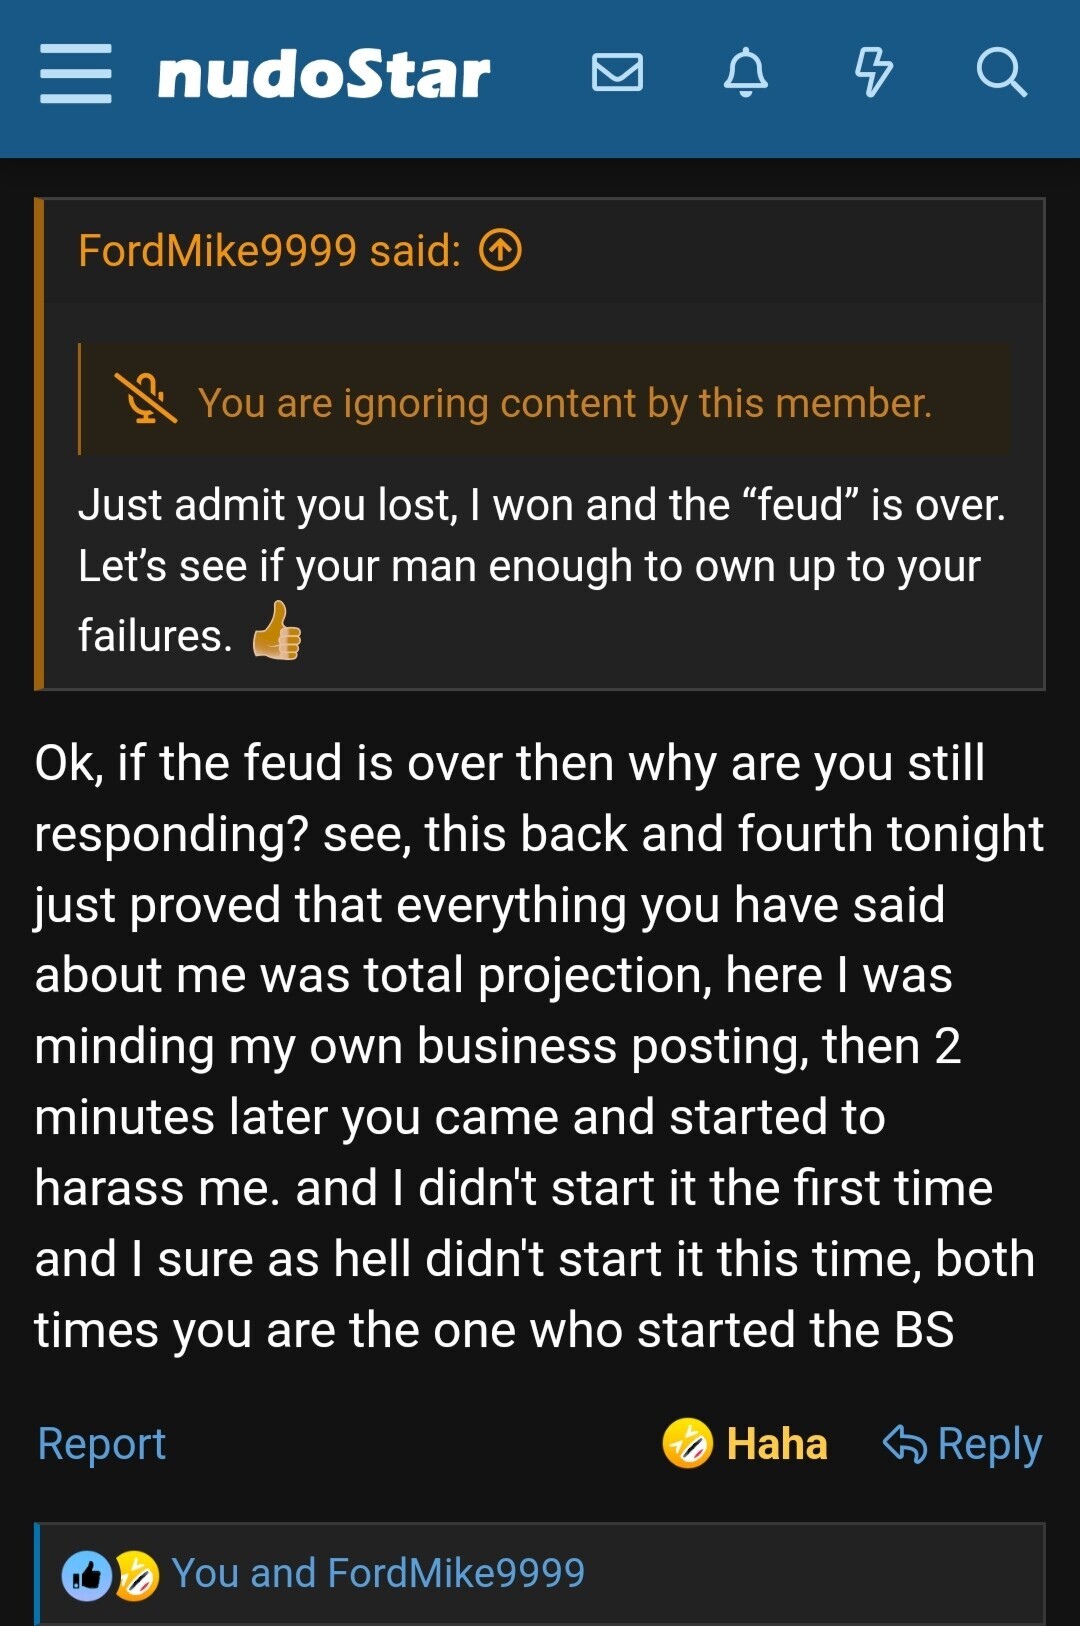Open the hamburger navigation menu
This screenshot has width=1080, height=1626.
(x=76, y=73)
